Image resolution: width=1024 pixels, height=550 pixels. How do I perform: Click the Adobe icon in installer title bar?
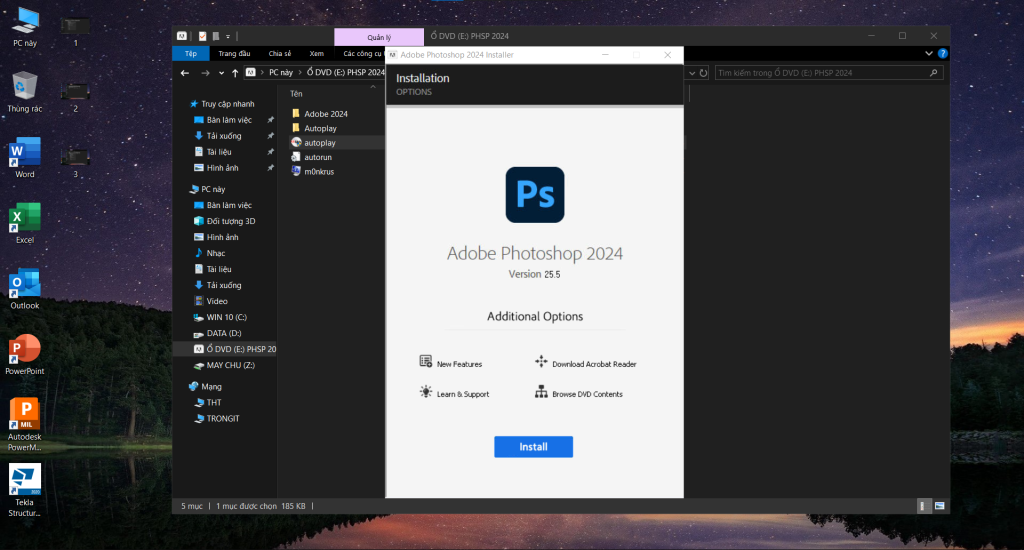392,55
